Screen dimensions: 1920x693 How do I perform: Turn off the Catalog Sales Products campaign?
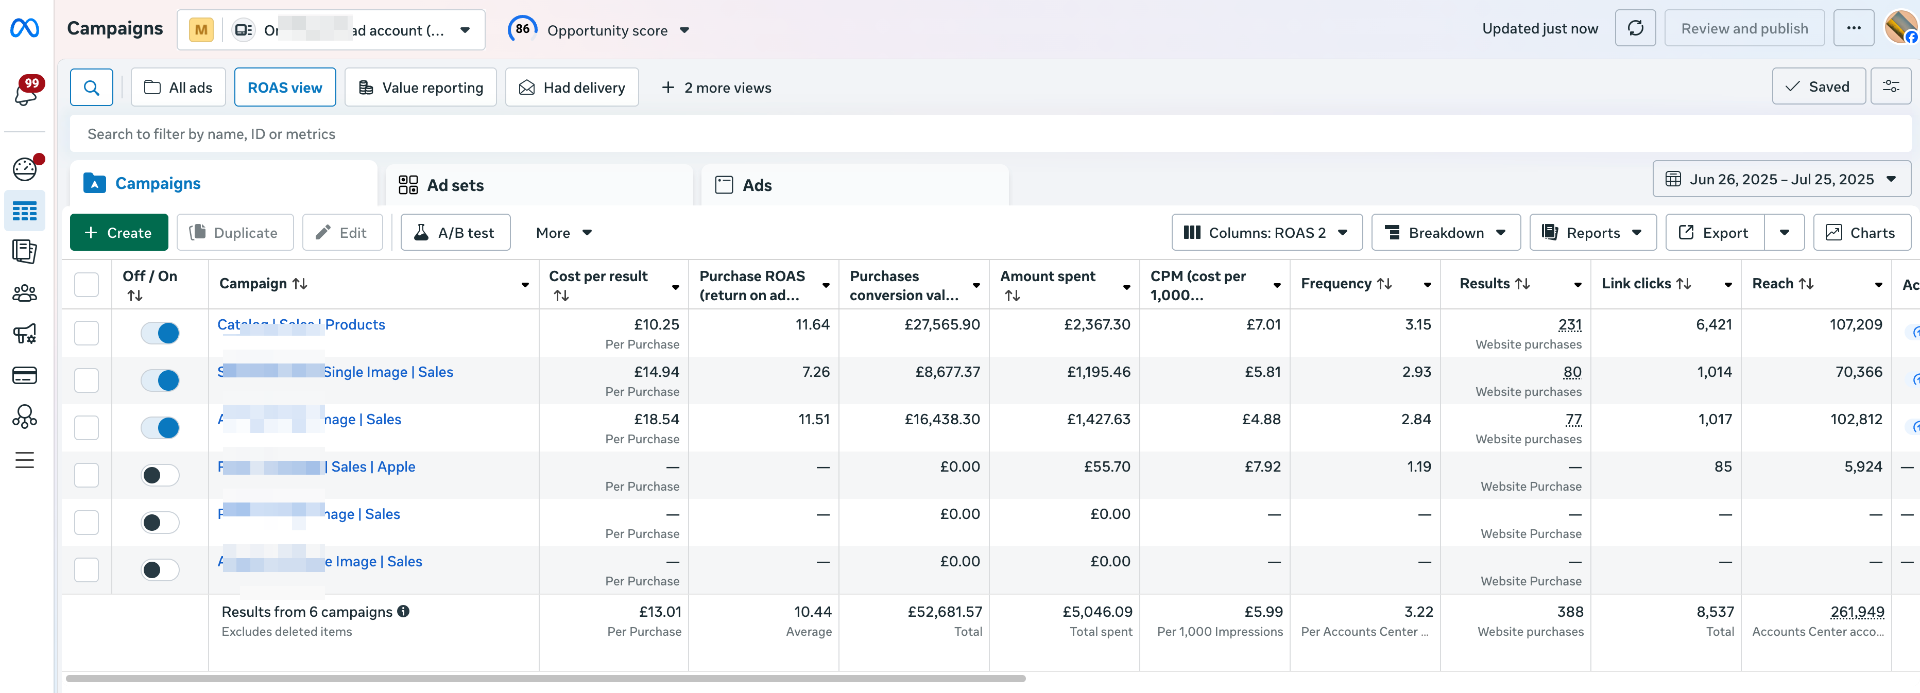160,333
